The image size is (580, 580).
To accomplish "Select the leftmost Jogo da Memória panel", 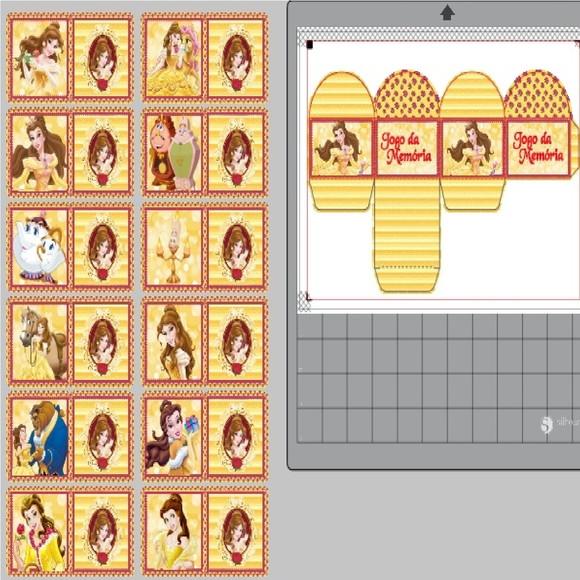I will point(407,148).
